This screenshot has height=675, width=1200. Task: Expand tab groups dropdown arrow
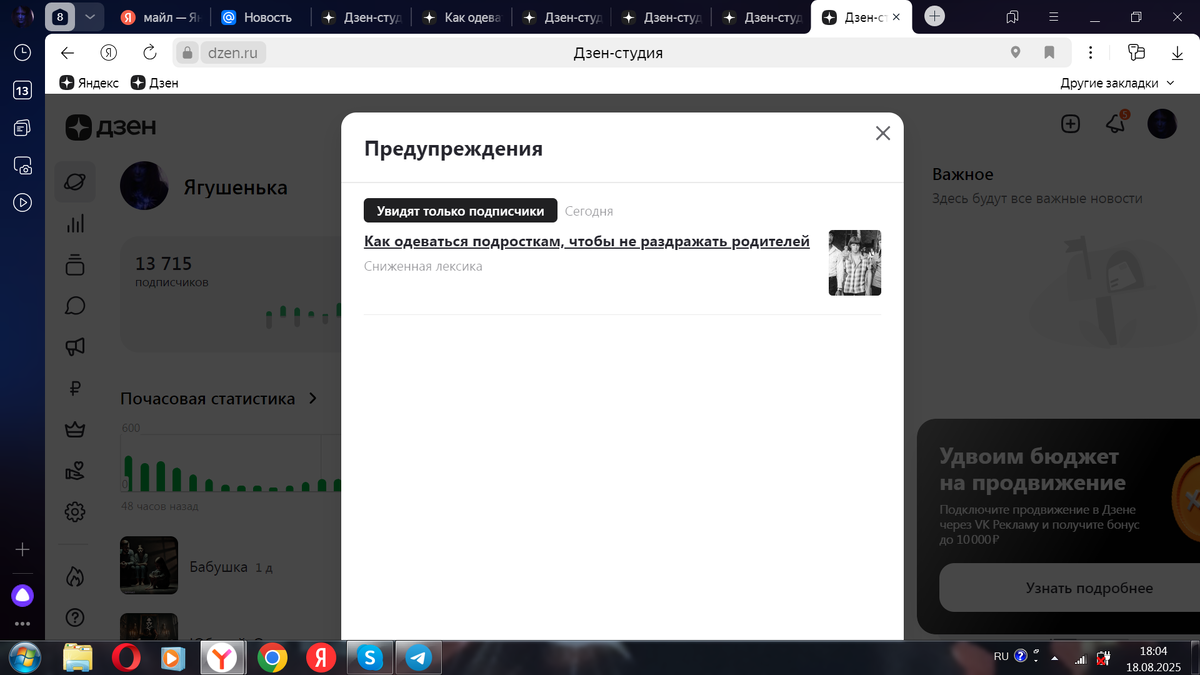tap(90, 17)
